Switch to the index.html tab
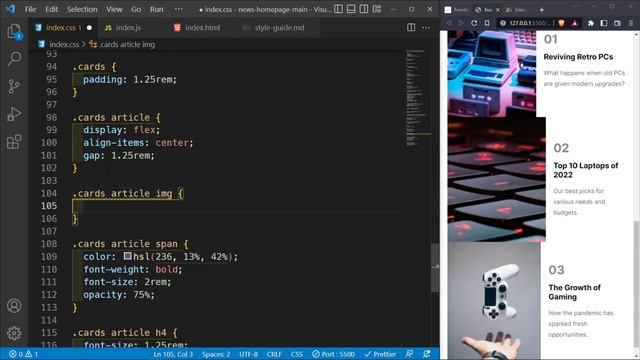The width and height of the screenshot is (640, 360). pyautogui.click(x=202, y=28)
